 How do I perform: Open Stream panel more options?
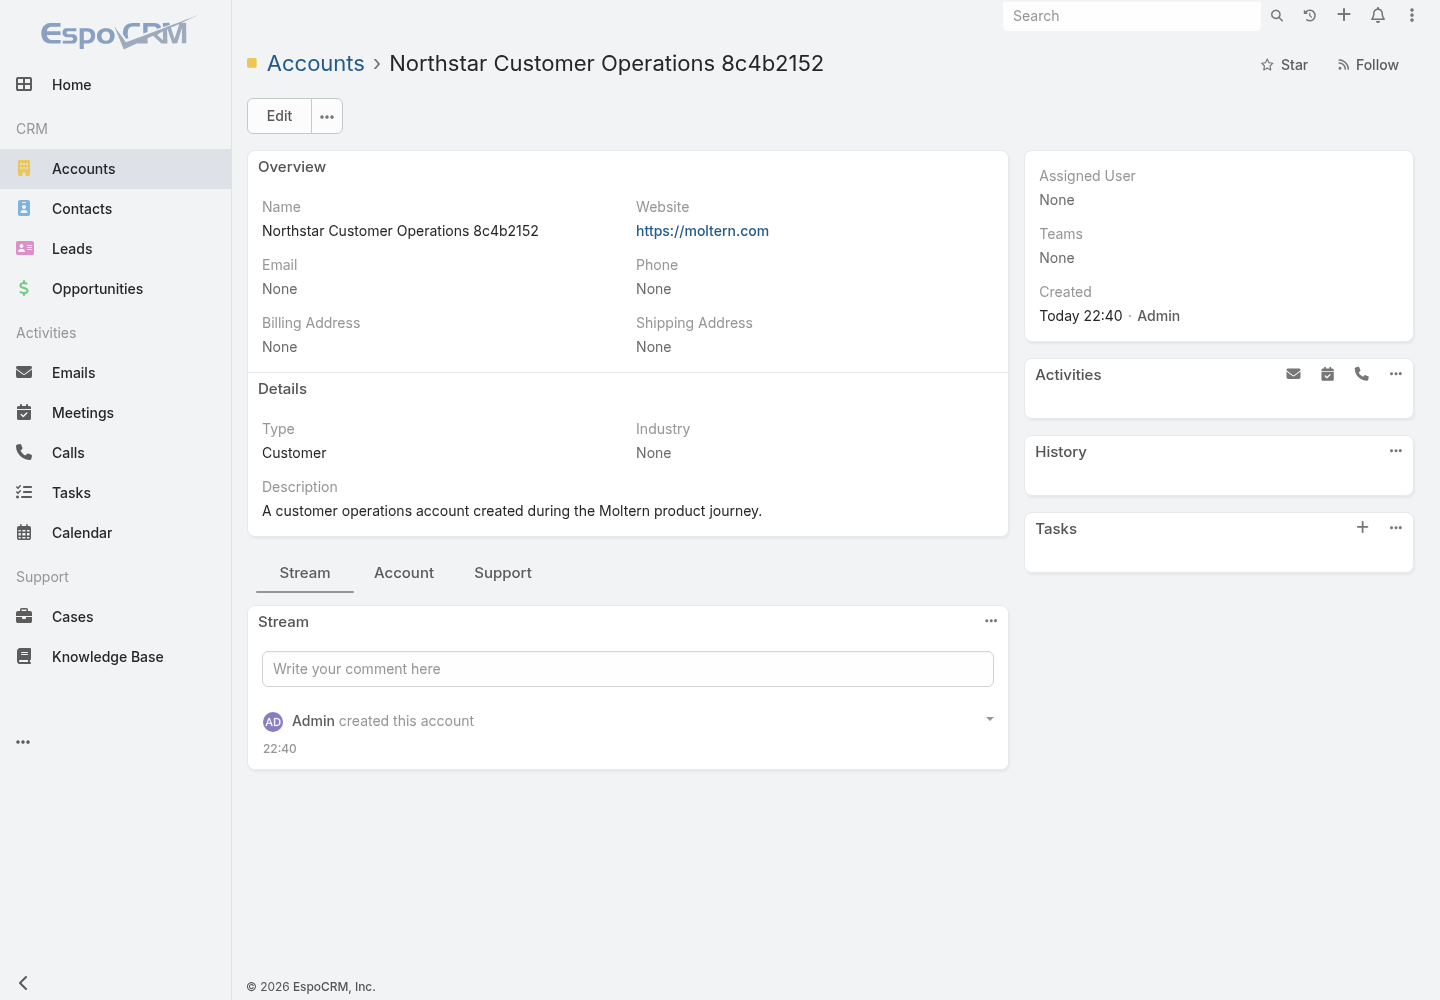(991, 621)
